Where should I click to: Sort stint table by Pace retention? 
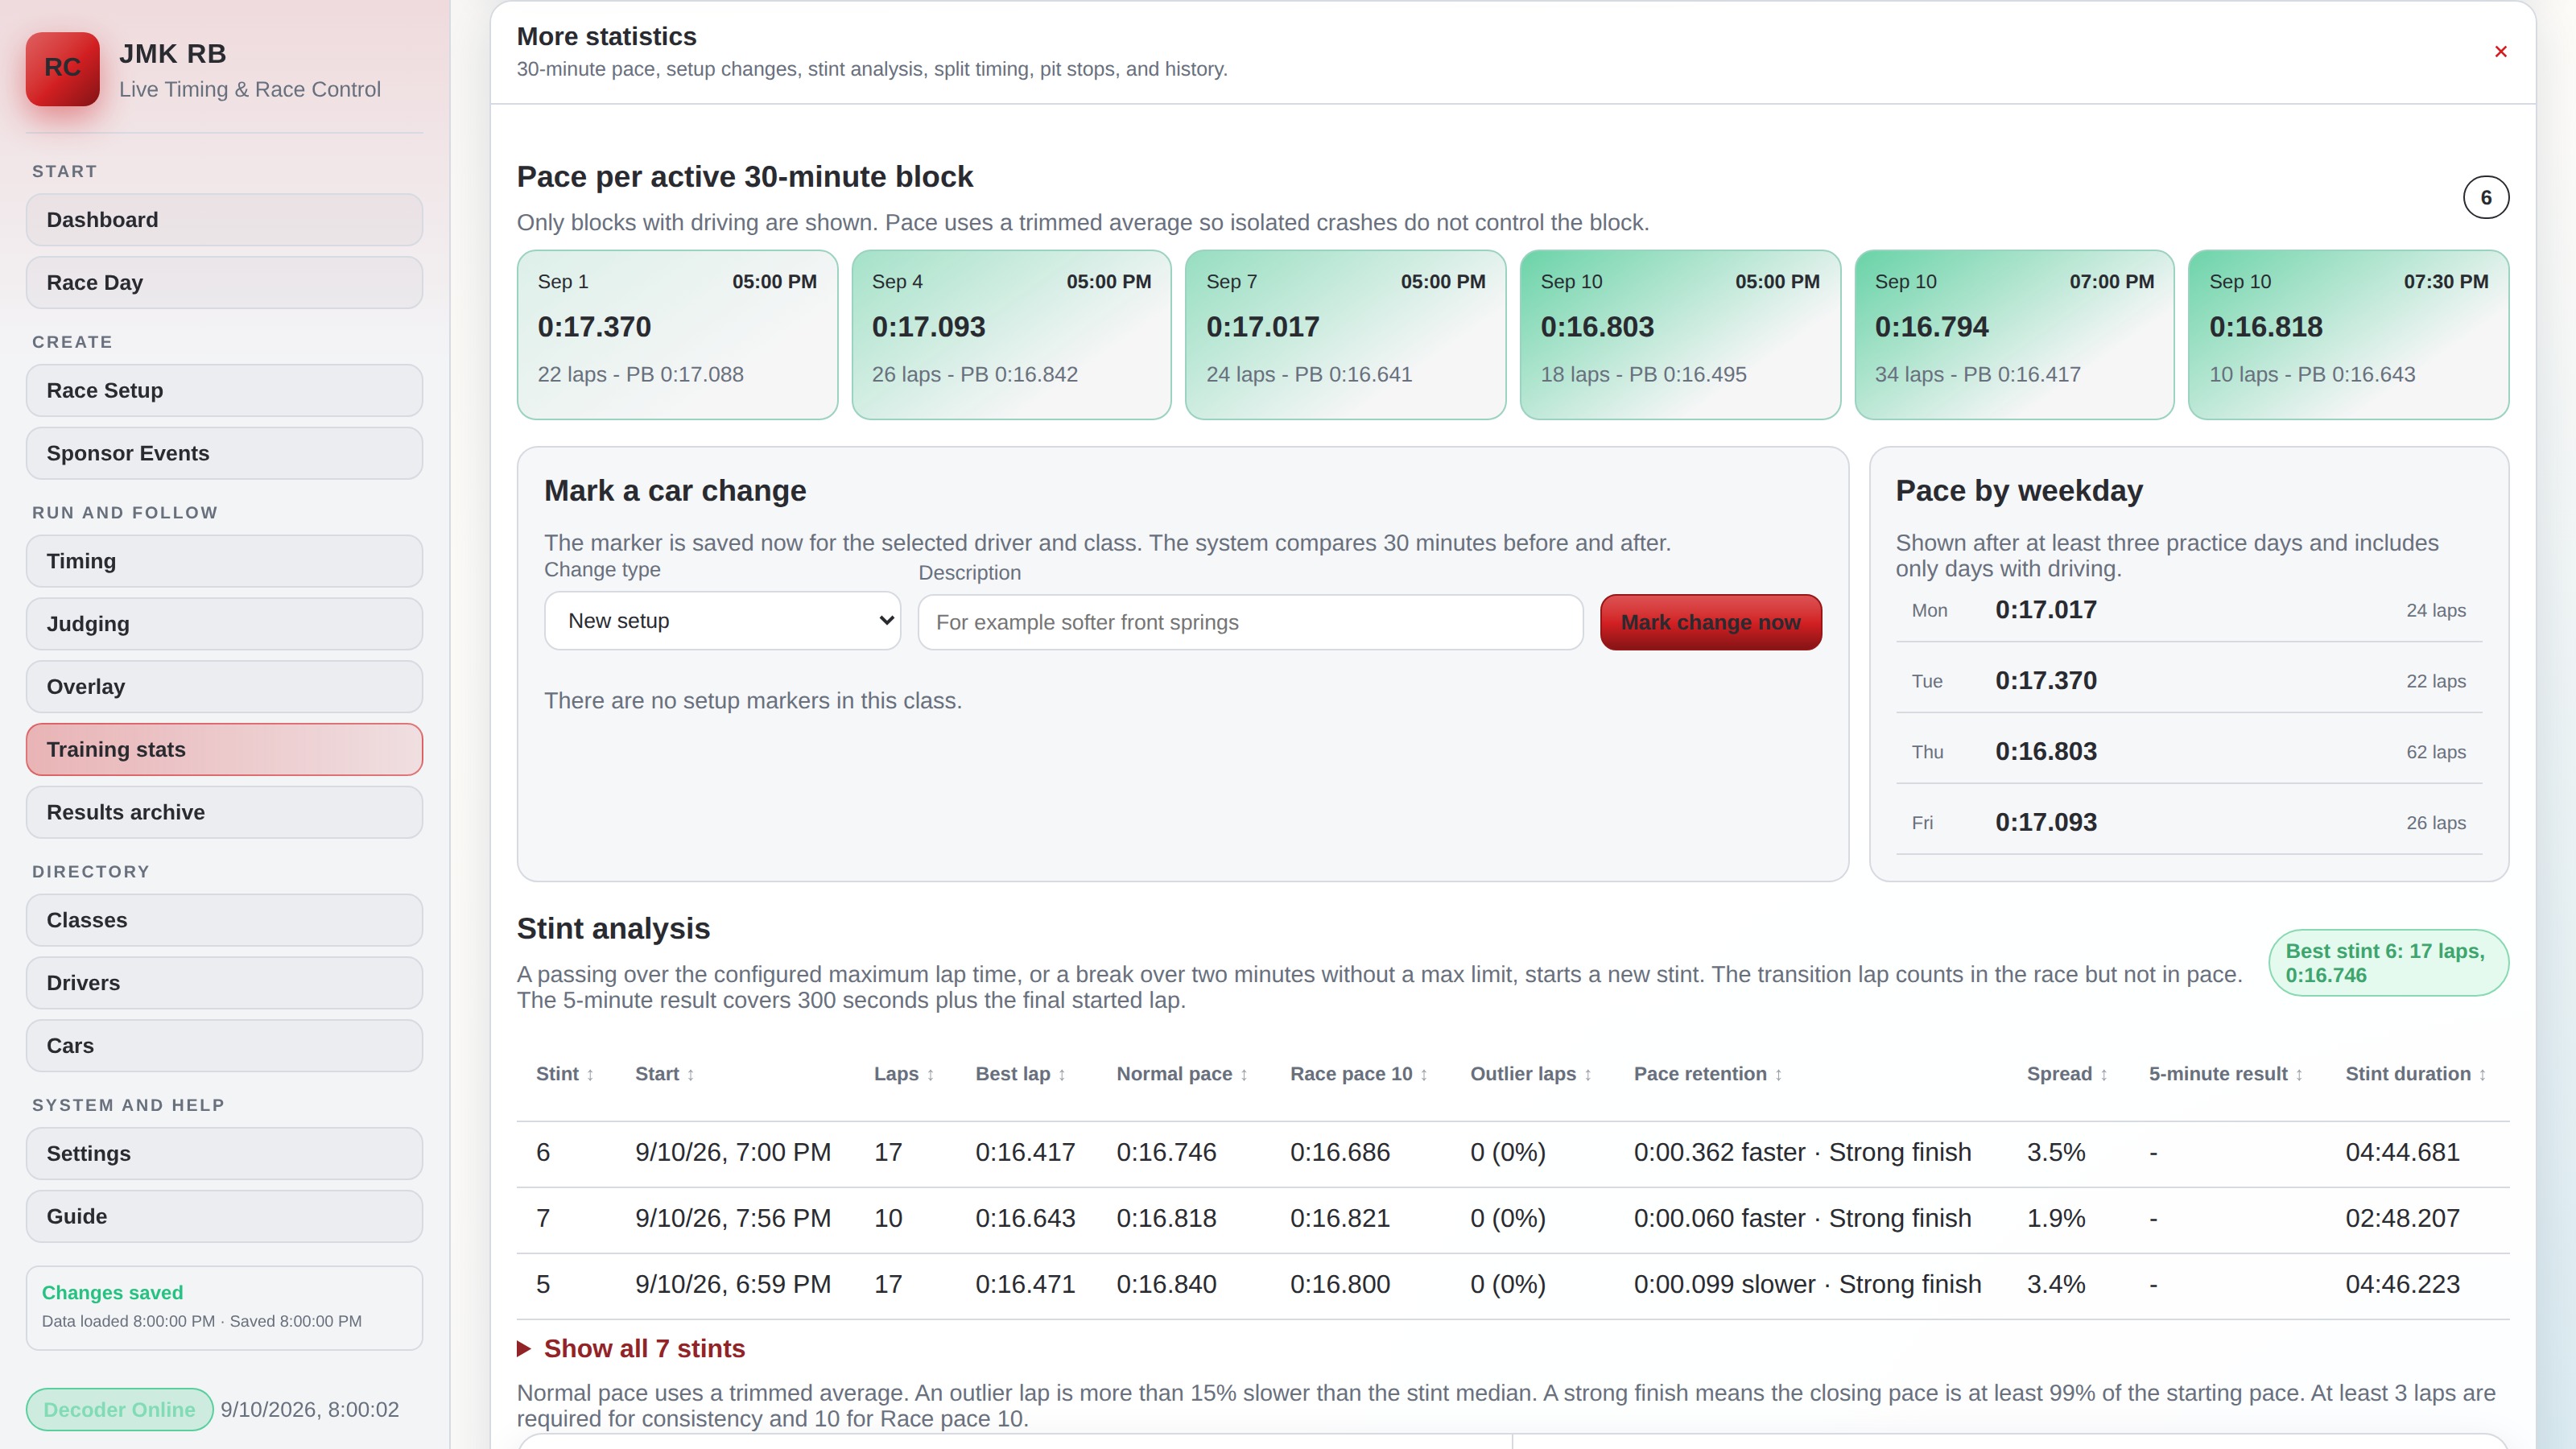1708,1074
